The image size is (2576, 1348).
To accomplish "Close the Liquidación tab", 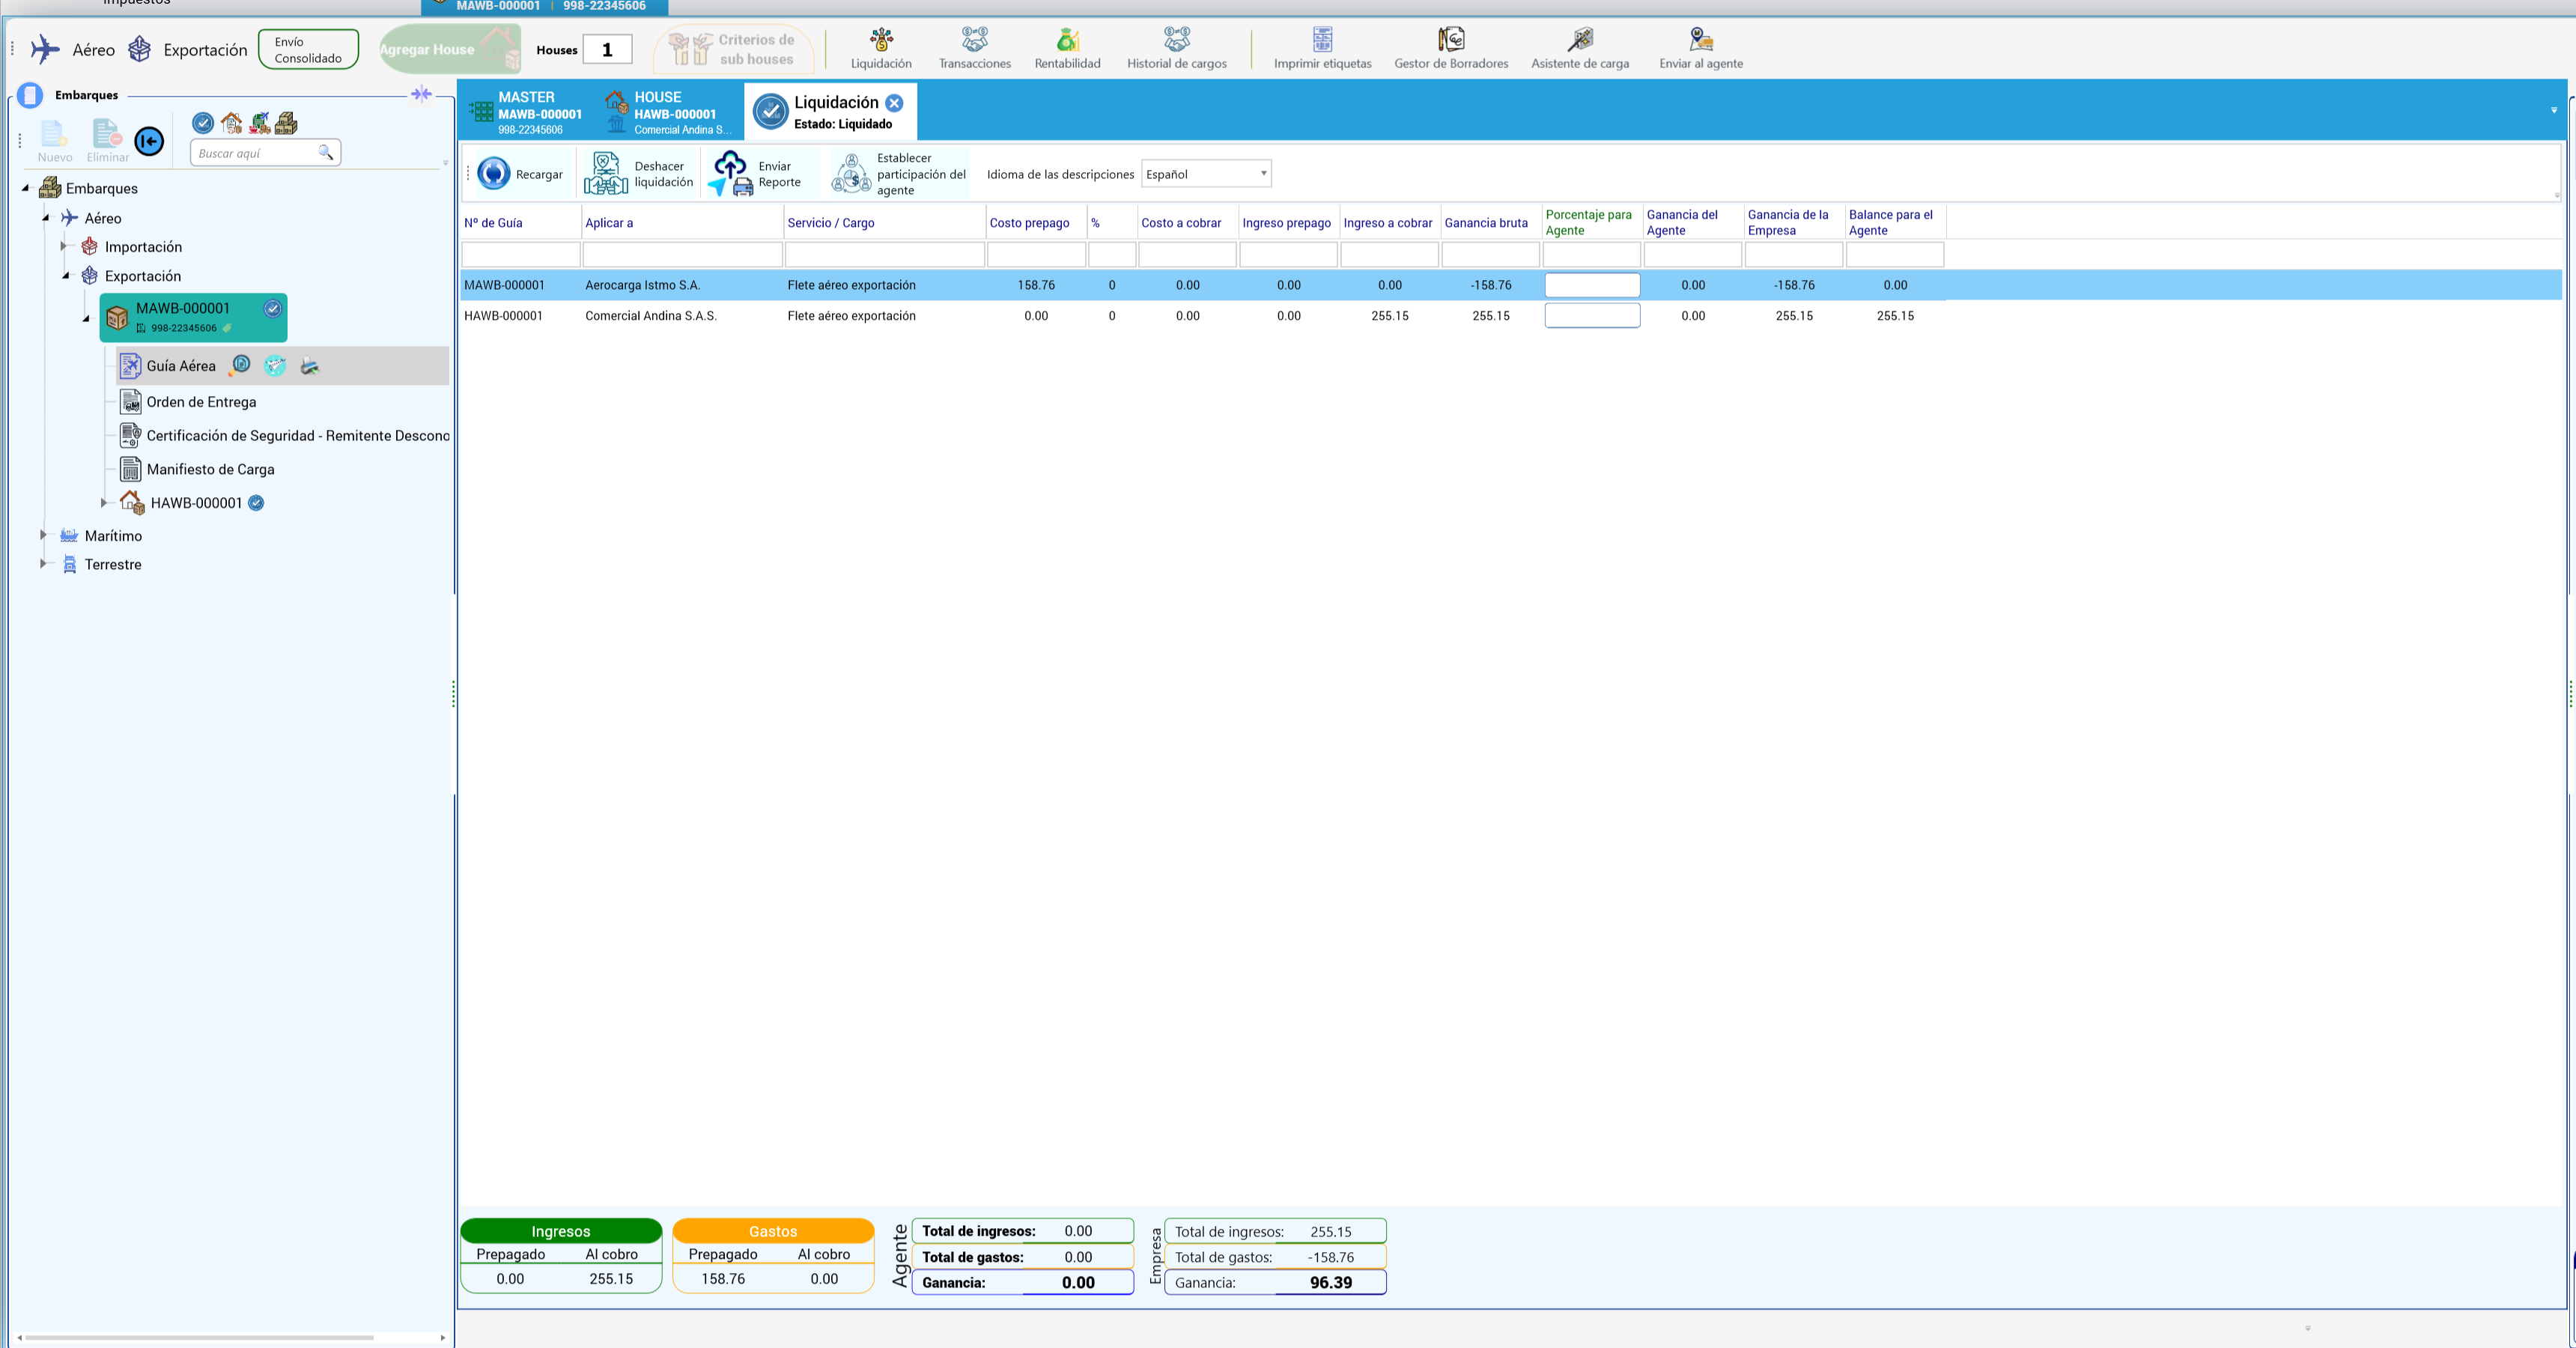I will click(x=894, y=103).
